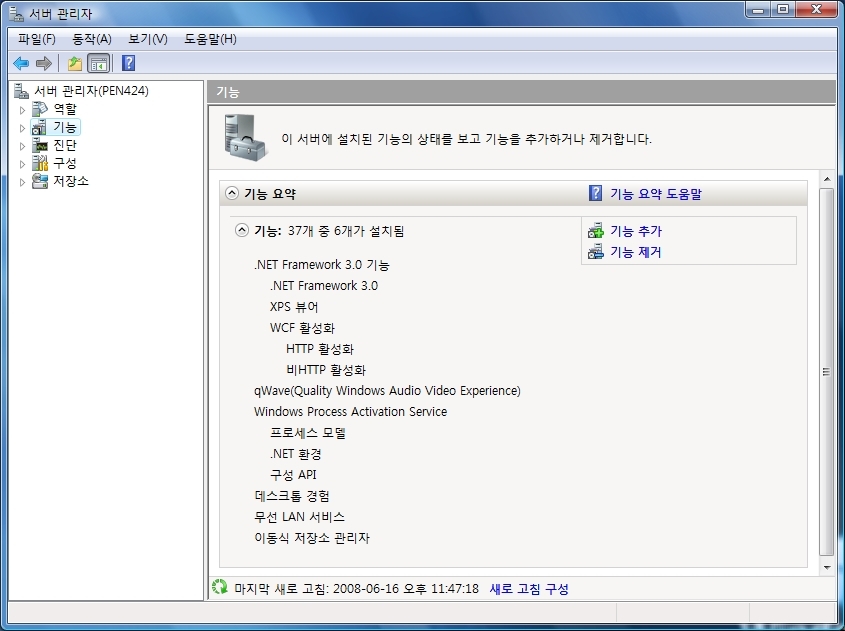Click the Windows Process Activation Service entry

(350, 412)
